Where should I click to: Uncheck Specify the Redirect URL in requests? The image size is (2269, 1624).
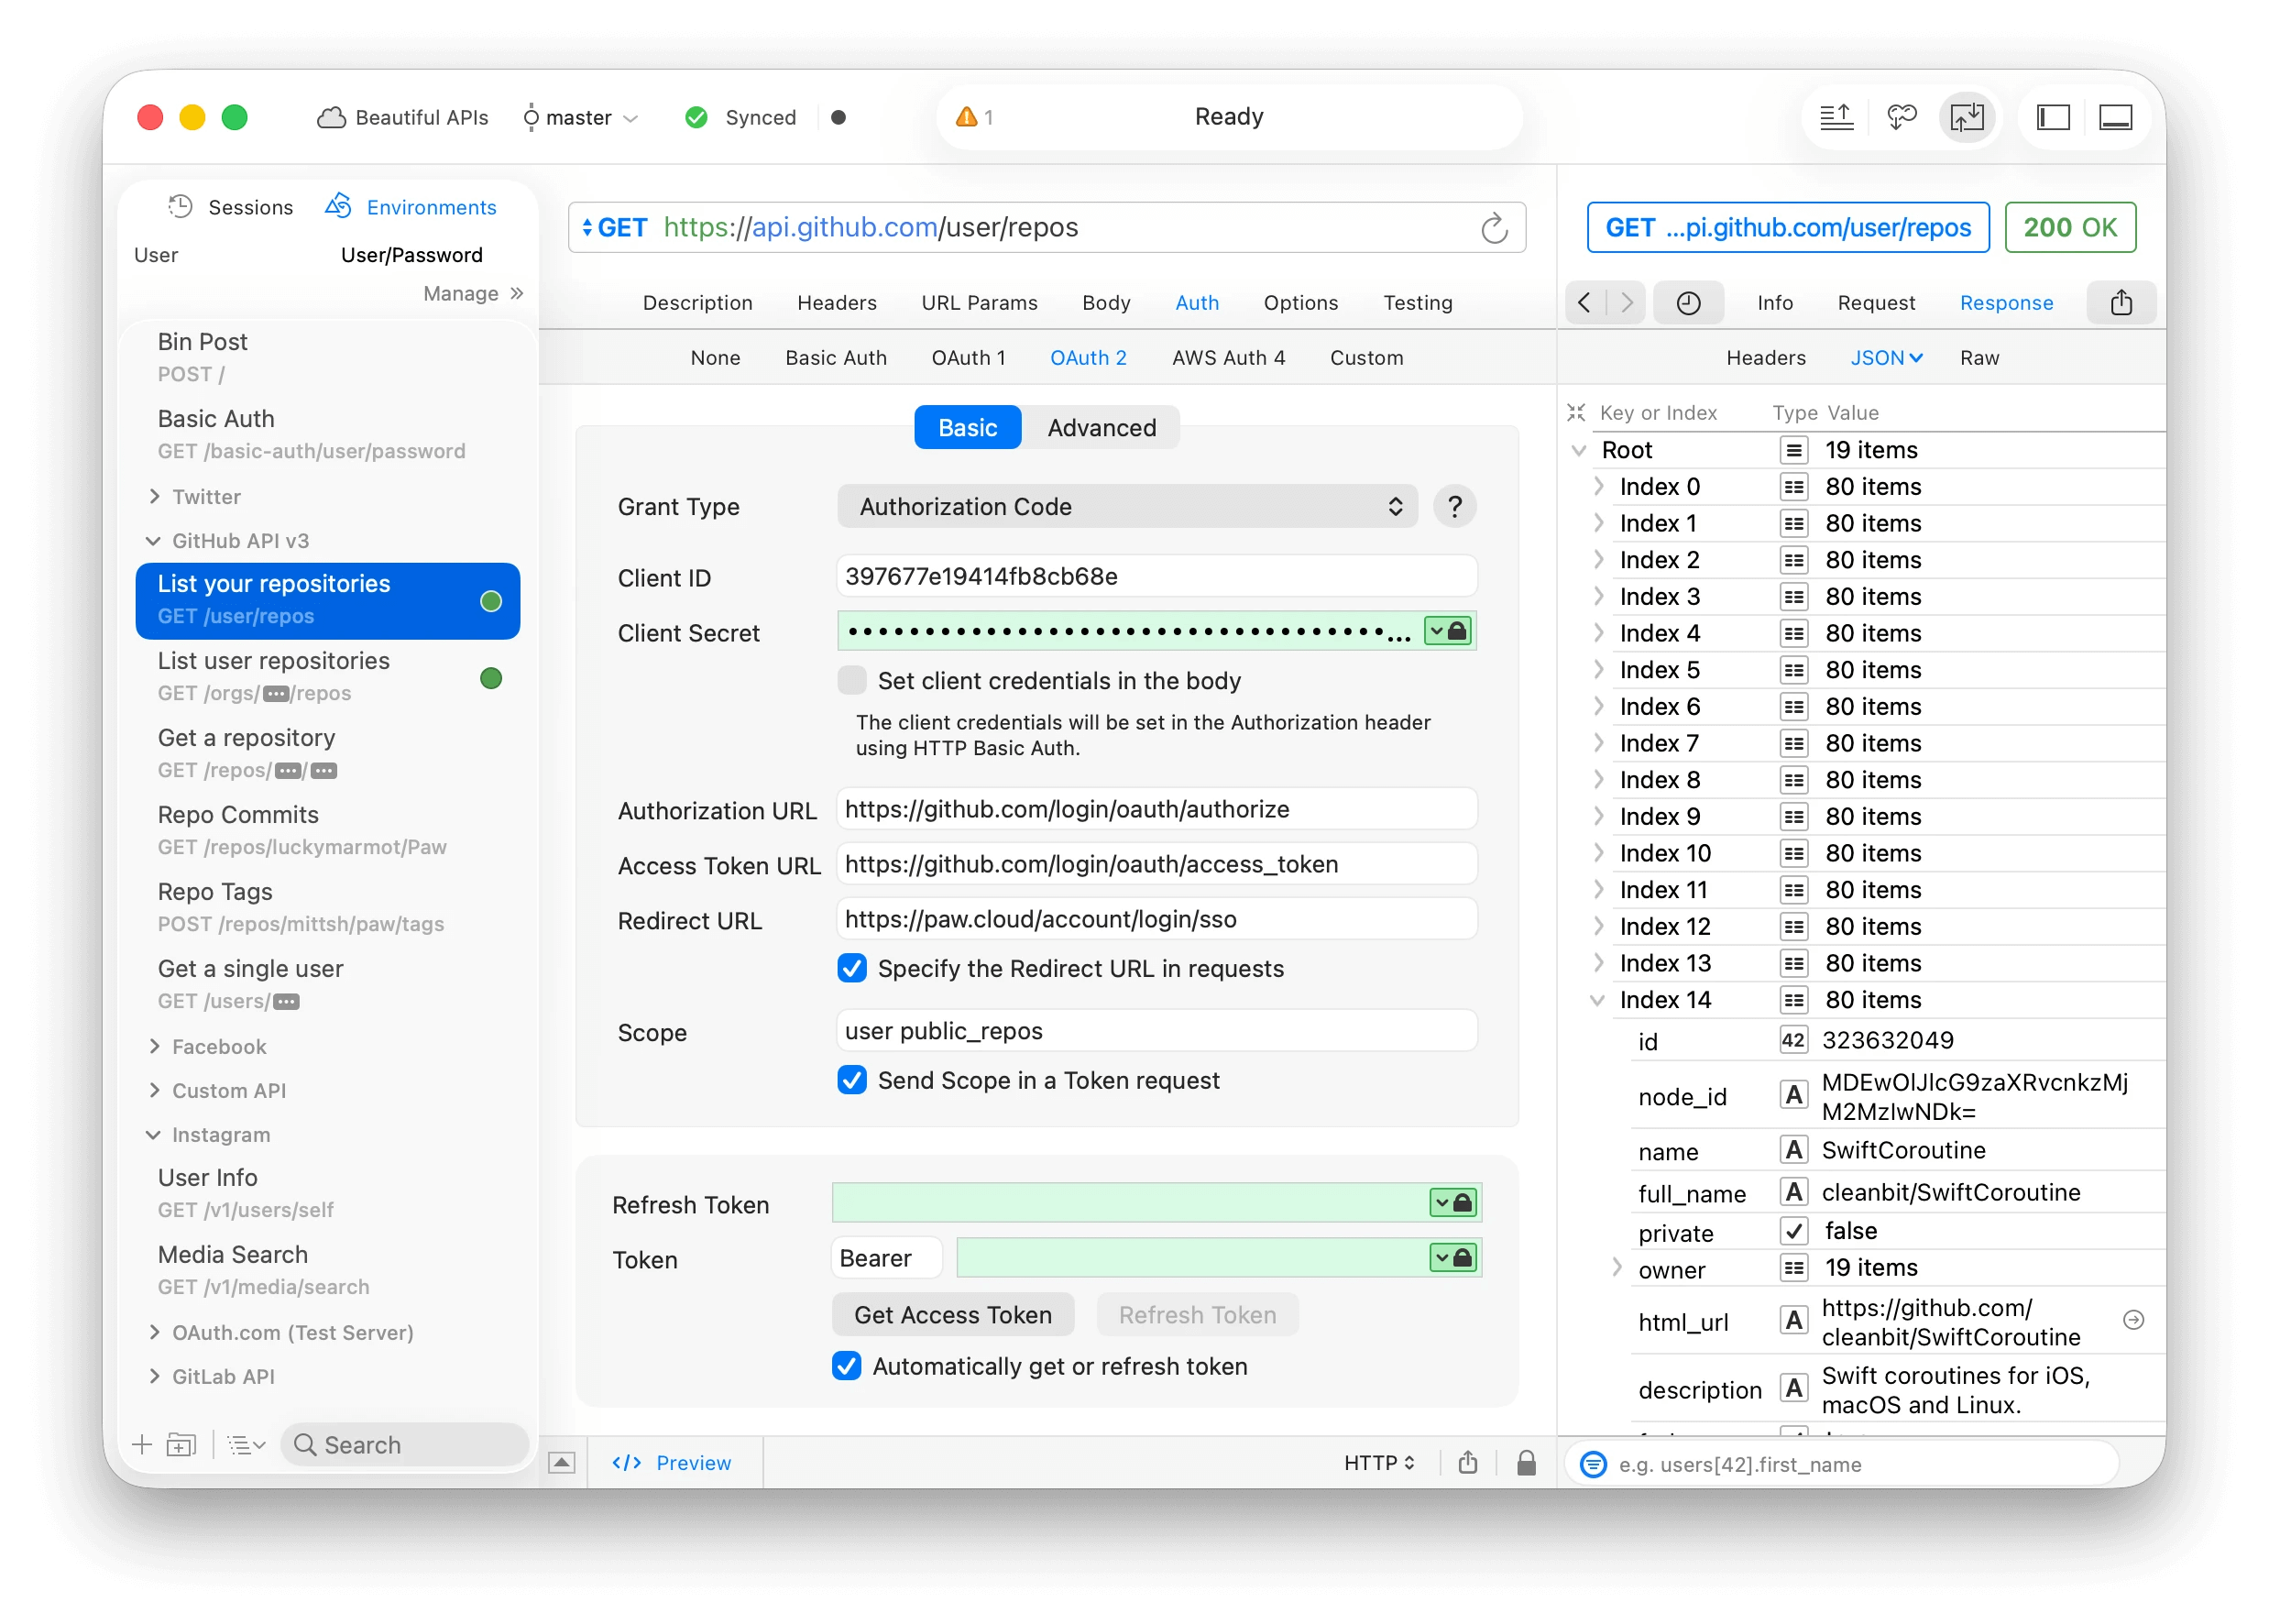(852, 968)
